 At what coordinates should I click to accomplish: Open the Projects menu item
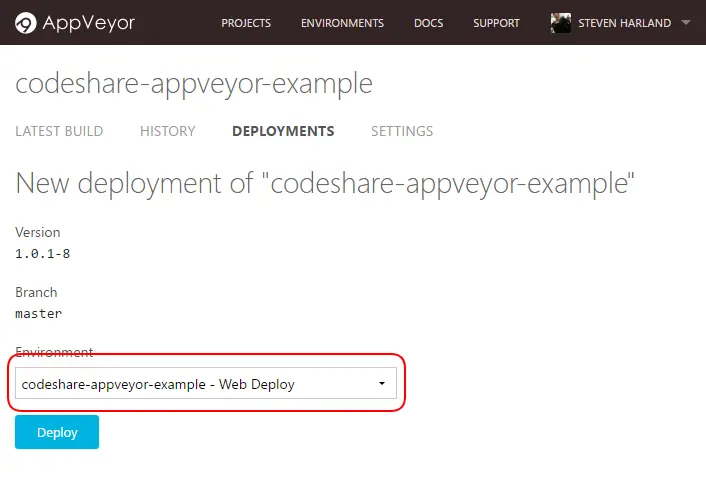tap(246, 23)
